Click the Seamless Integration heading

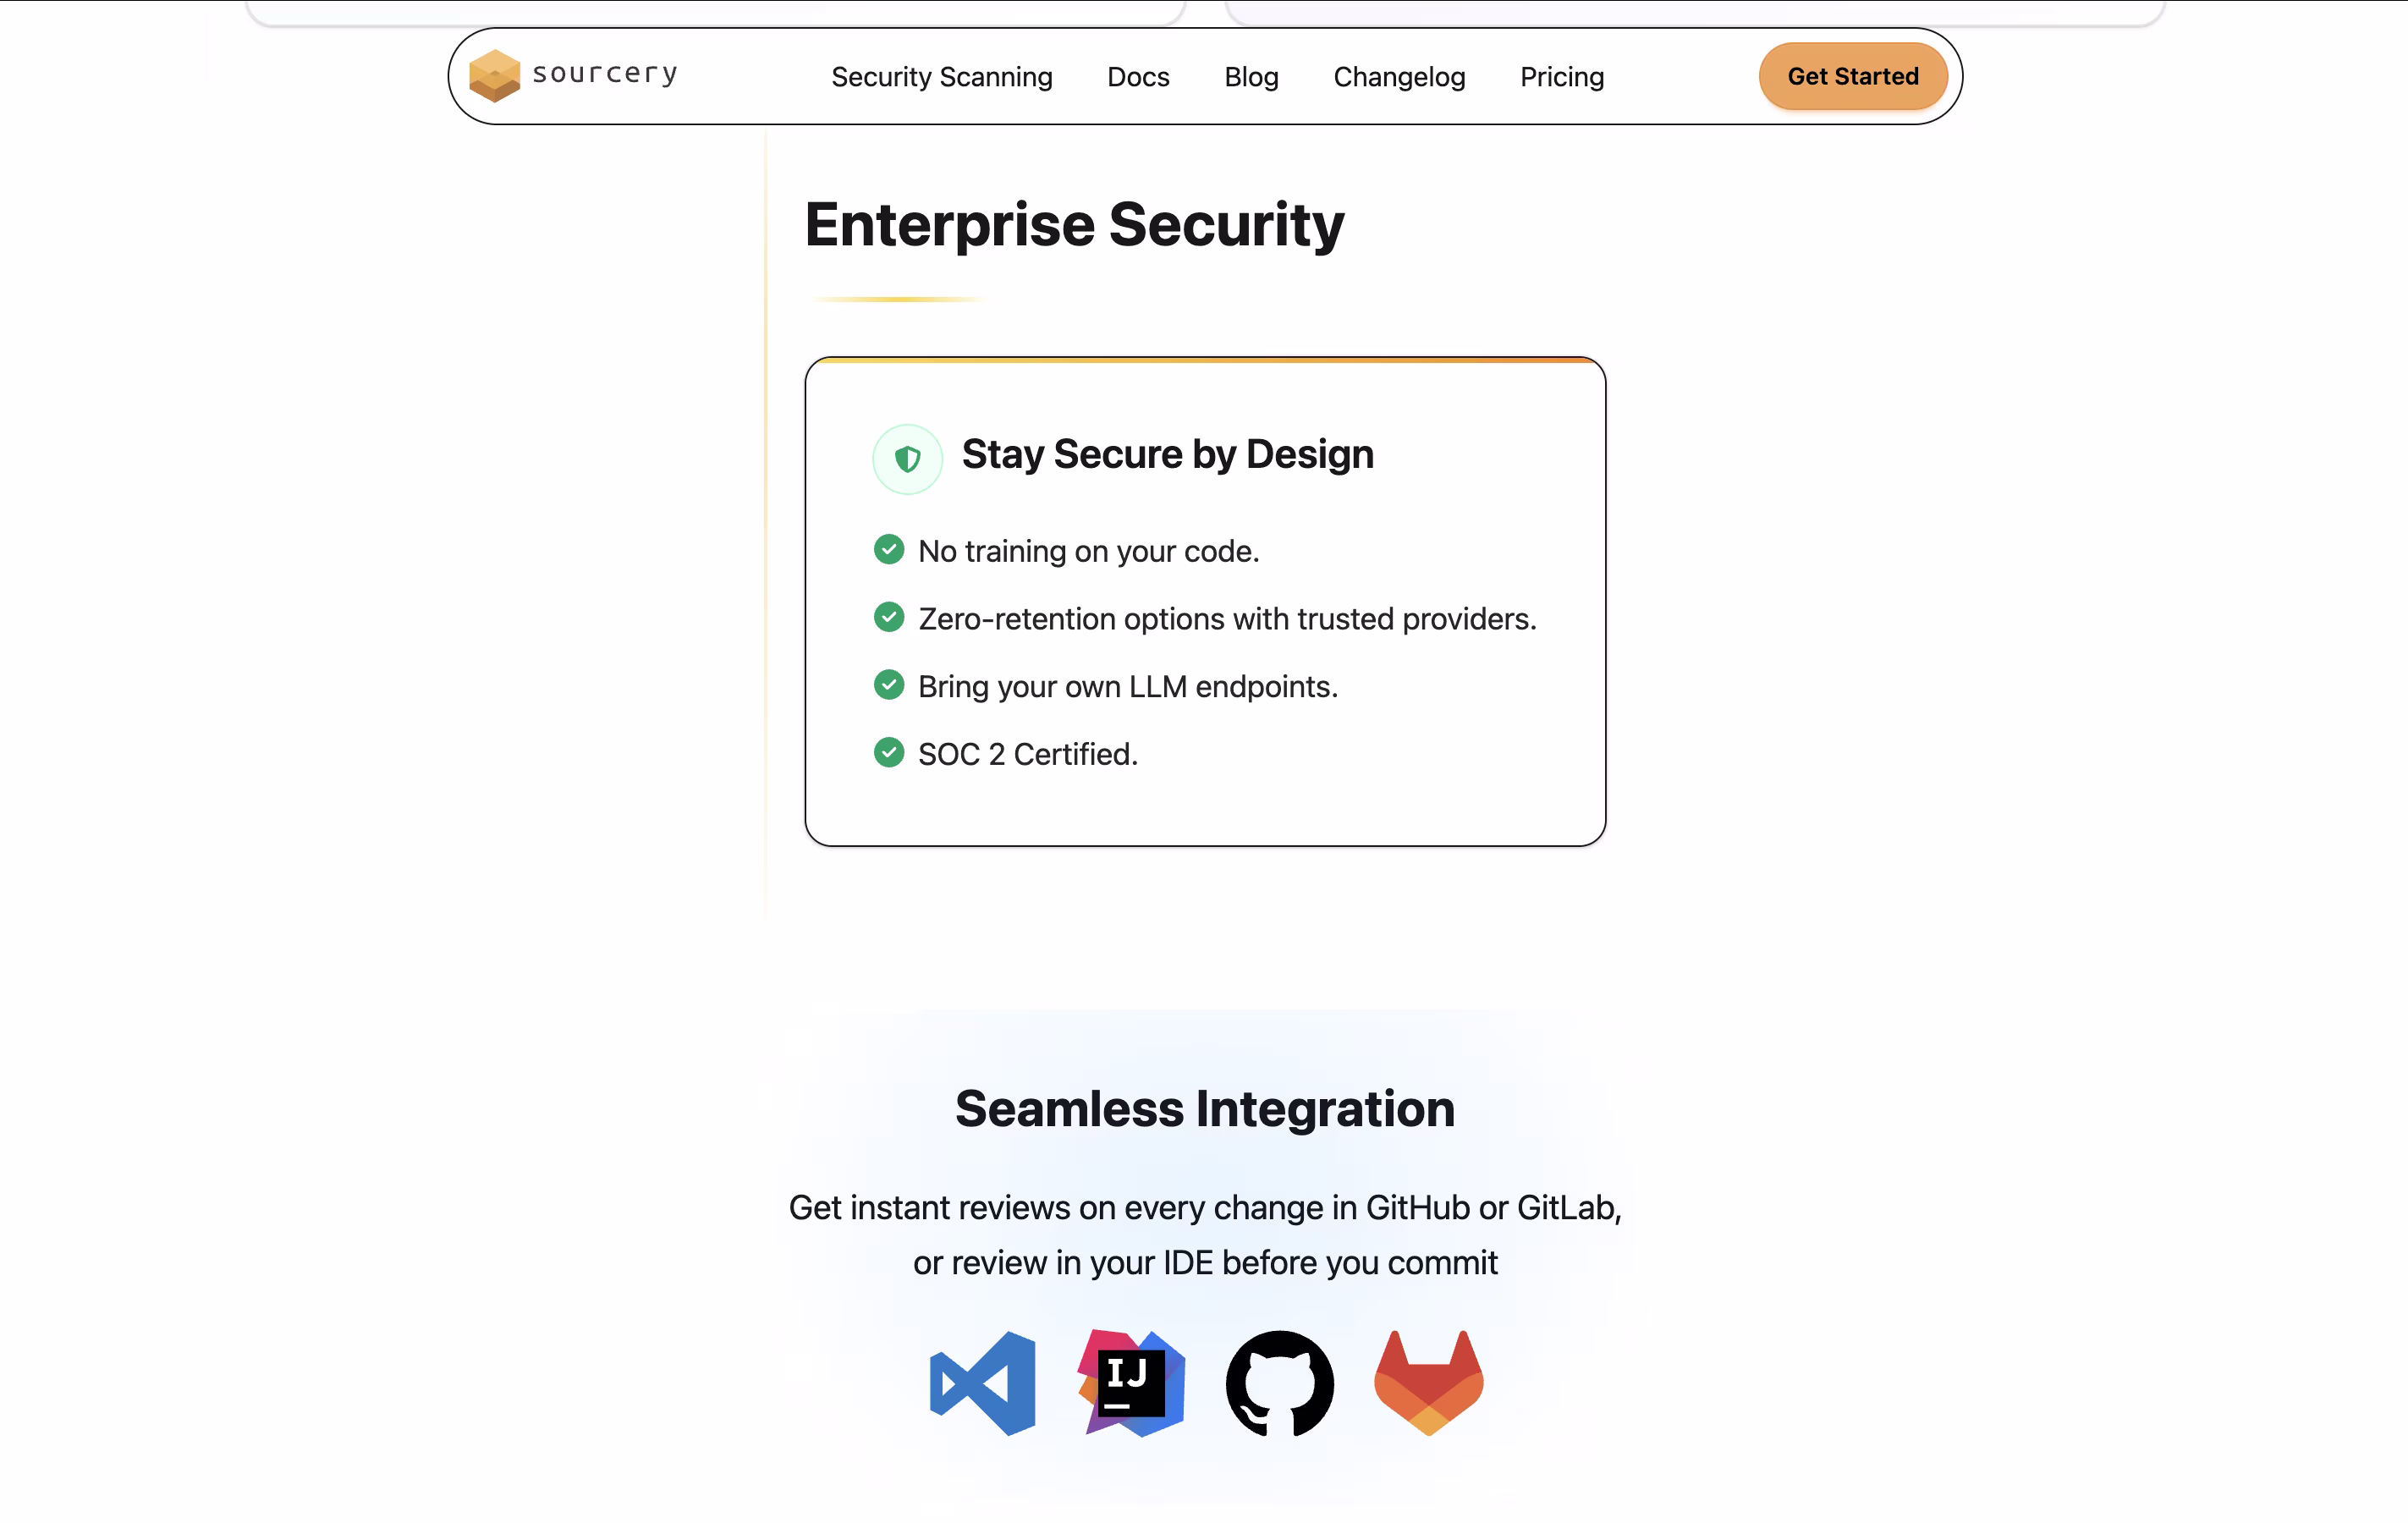coord(1204,1108)
